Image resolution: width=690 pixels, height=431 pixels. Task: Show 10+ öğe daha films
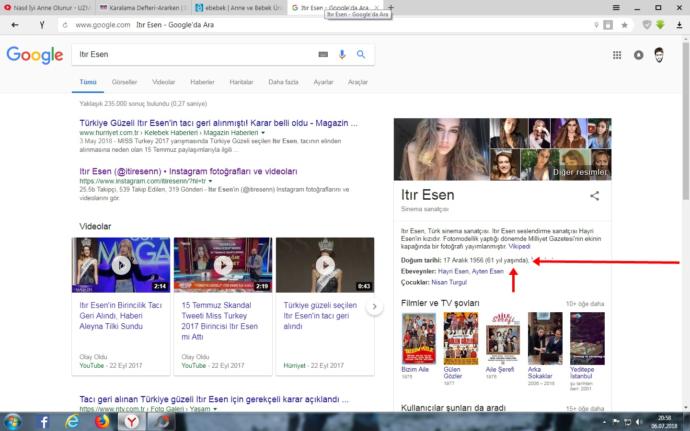coord(585,304)
